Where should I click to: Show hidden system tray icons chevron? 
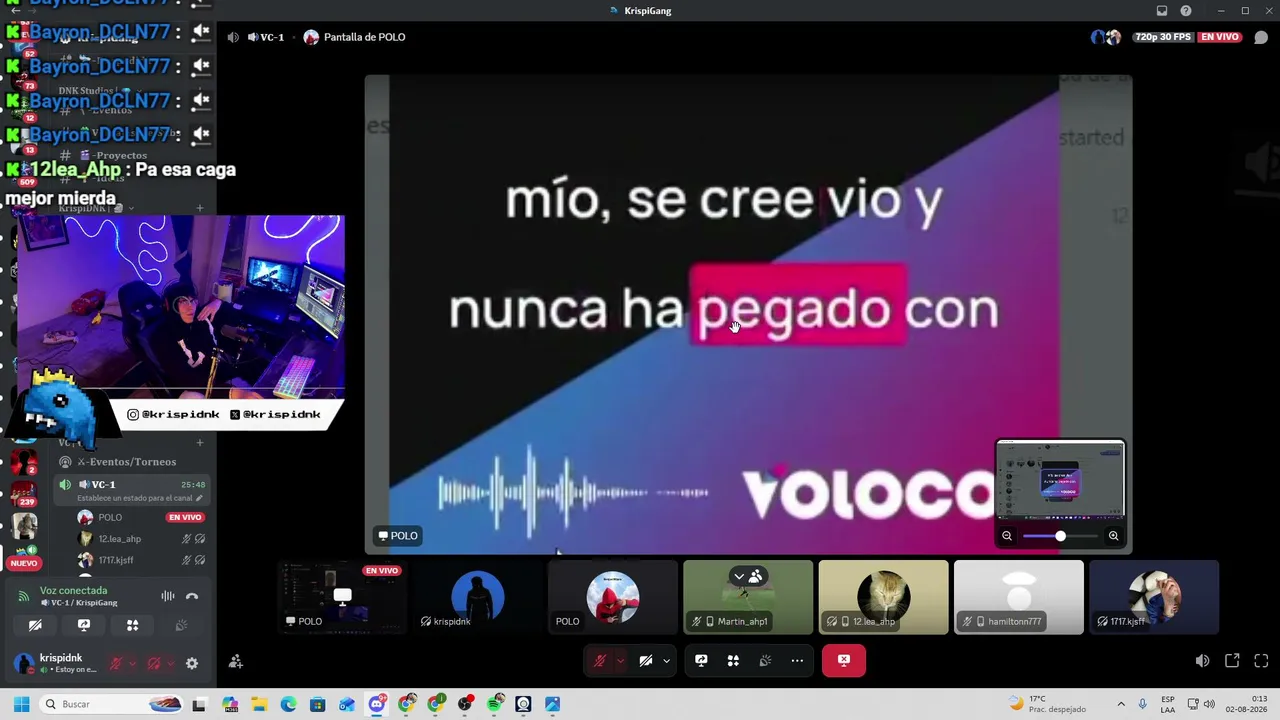(x=1121, y=705)
